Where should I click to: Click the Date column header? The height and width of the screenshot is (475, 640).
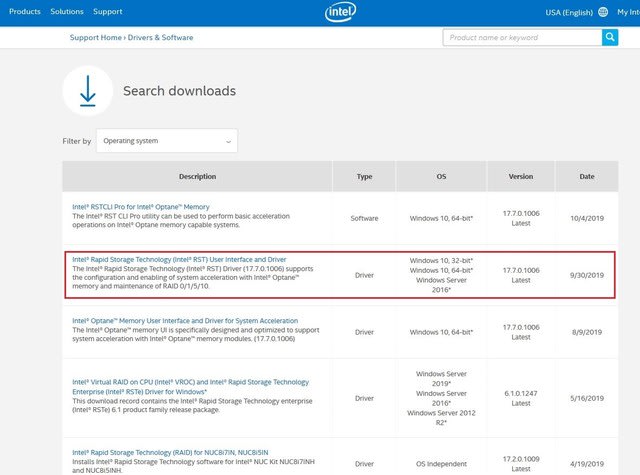[x=587, y=176]
